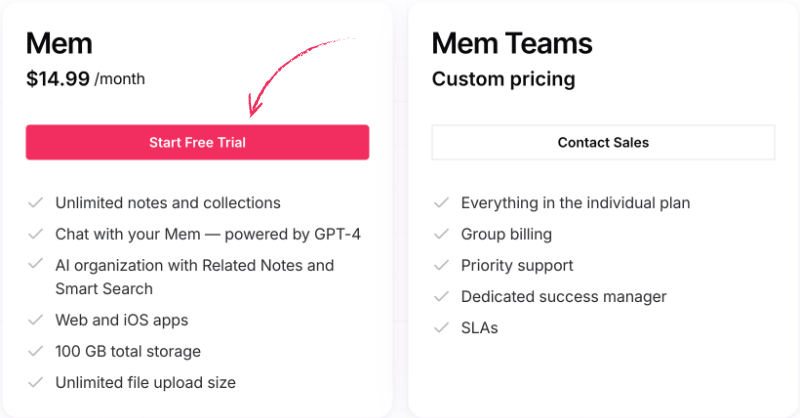Screen dimensions: 800x418
Task: Click the Contact Sales button
Action: click(603, 142)
